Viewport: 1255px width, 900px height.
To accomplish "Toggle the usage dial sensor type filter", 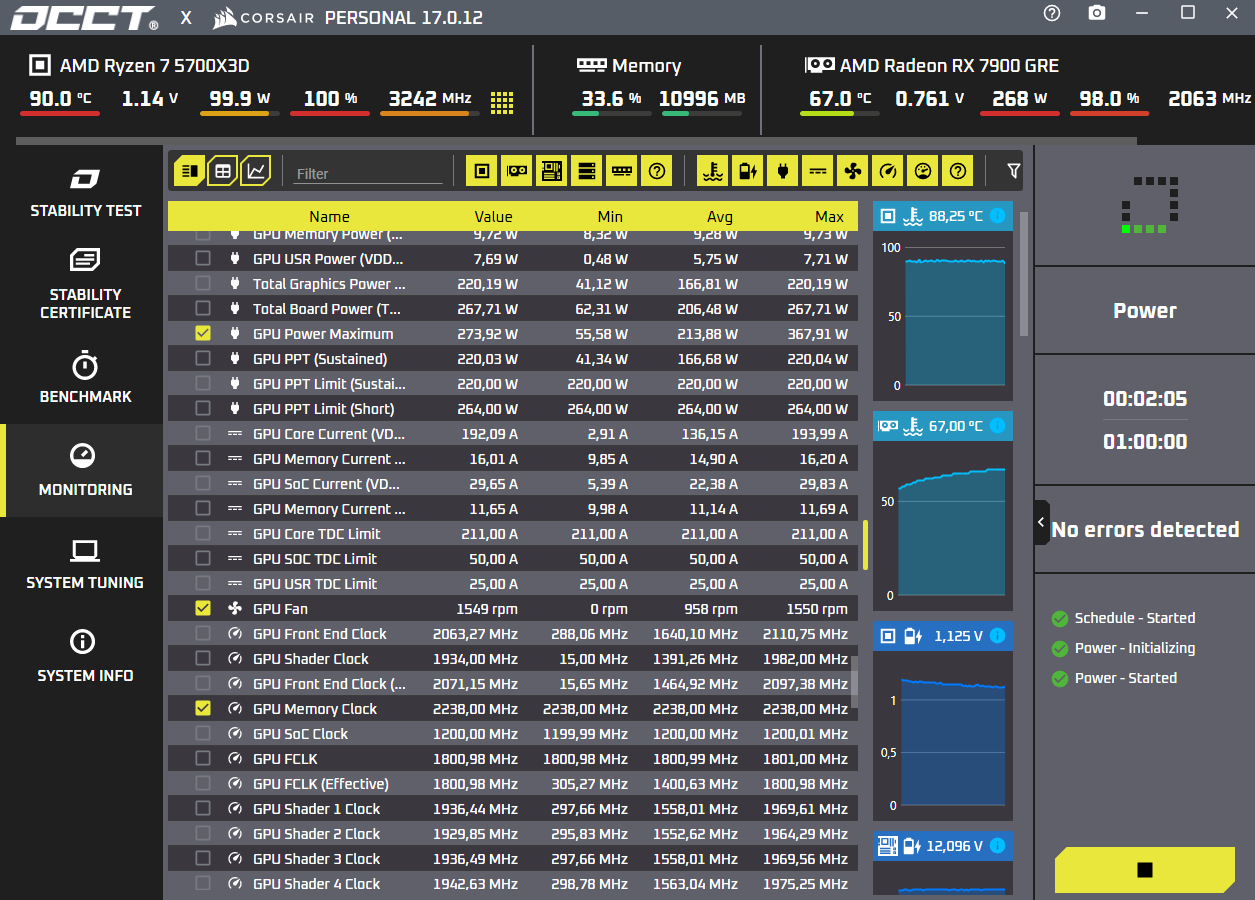I will 923,171.
